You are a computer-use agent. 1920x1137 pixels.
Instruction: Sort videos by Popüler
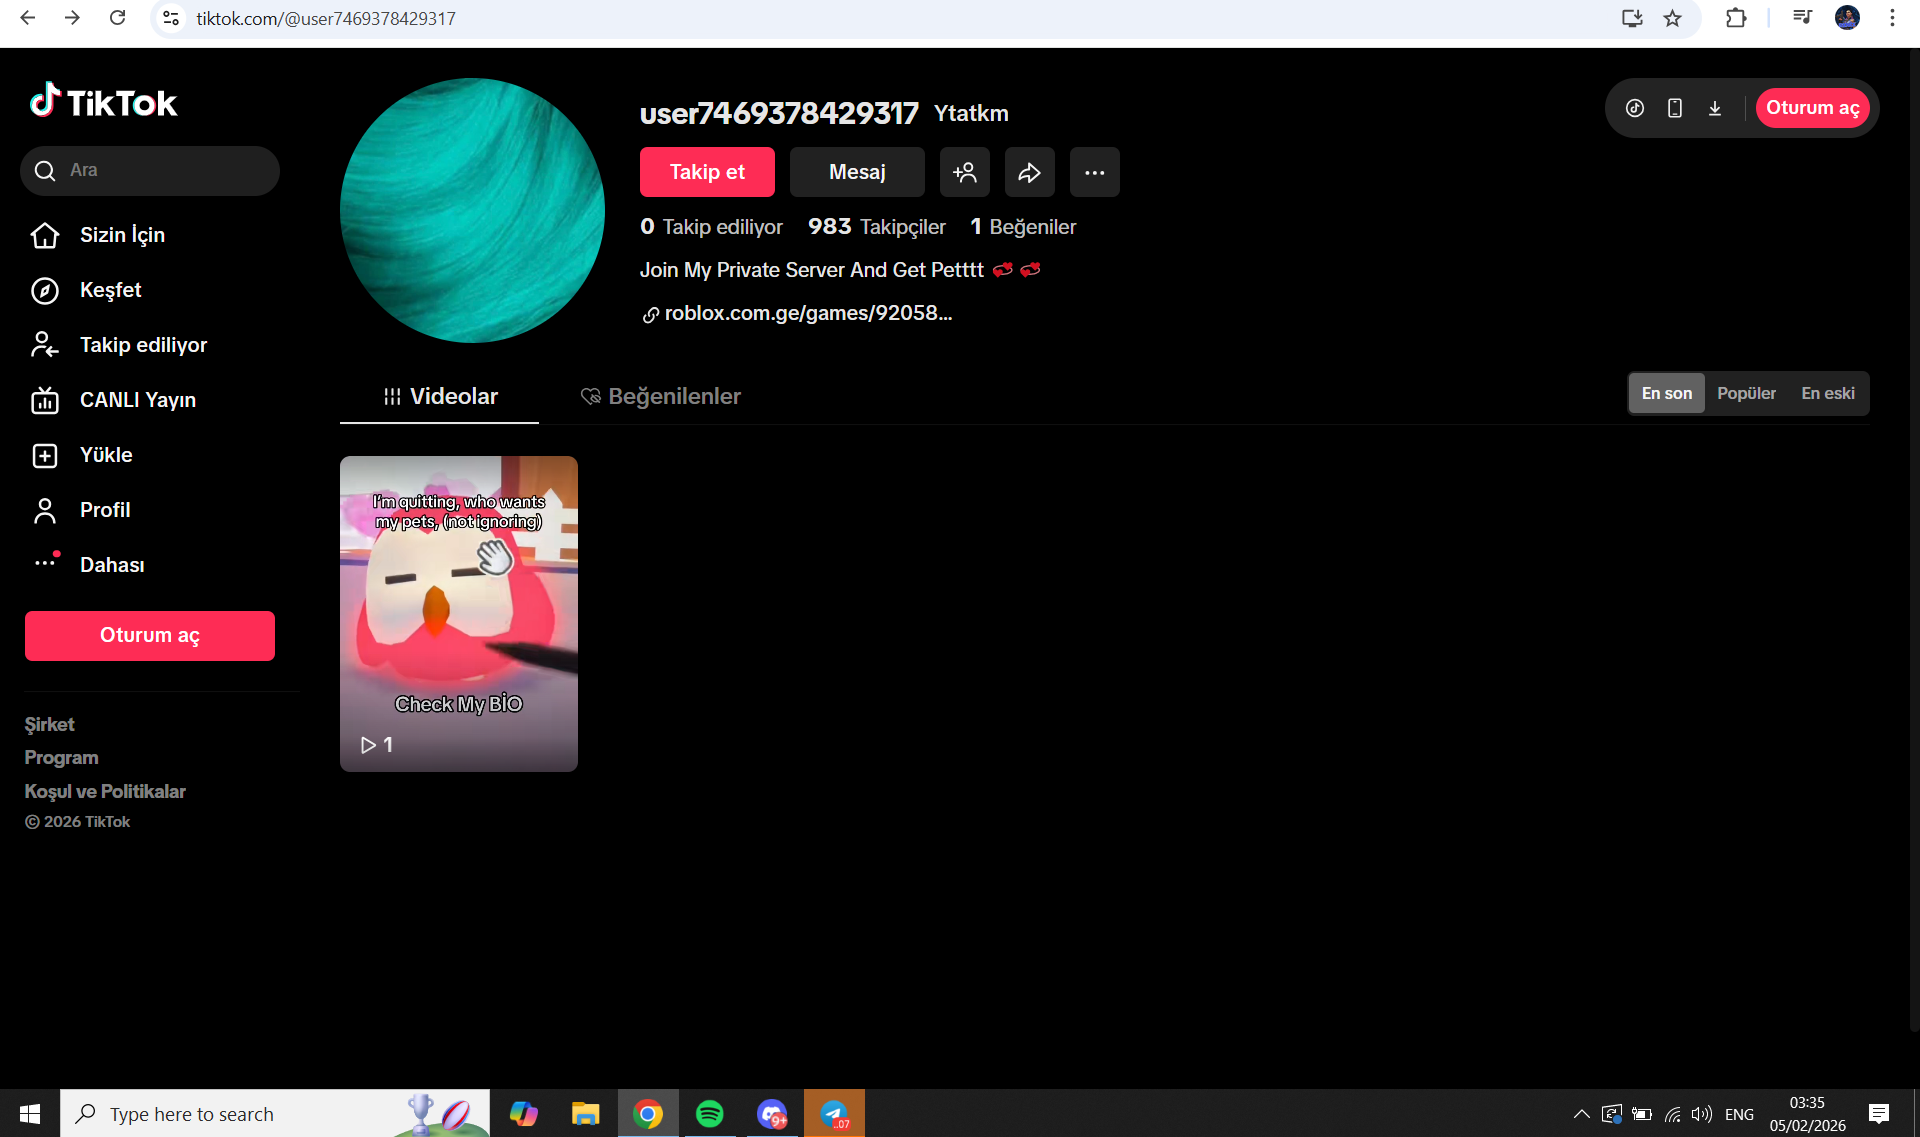(1746, 394)
